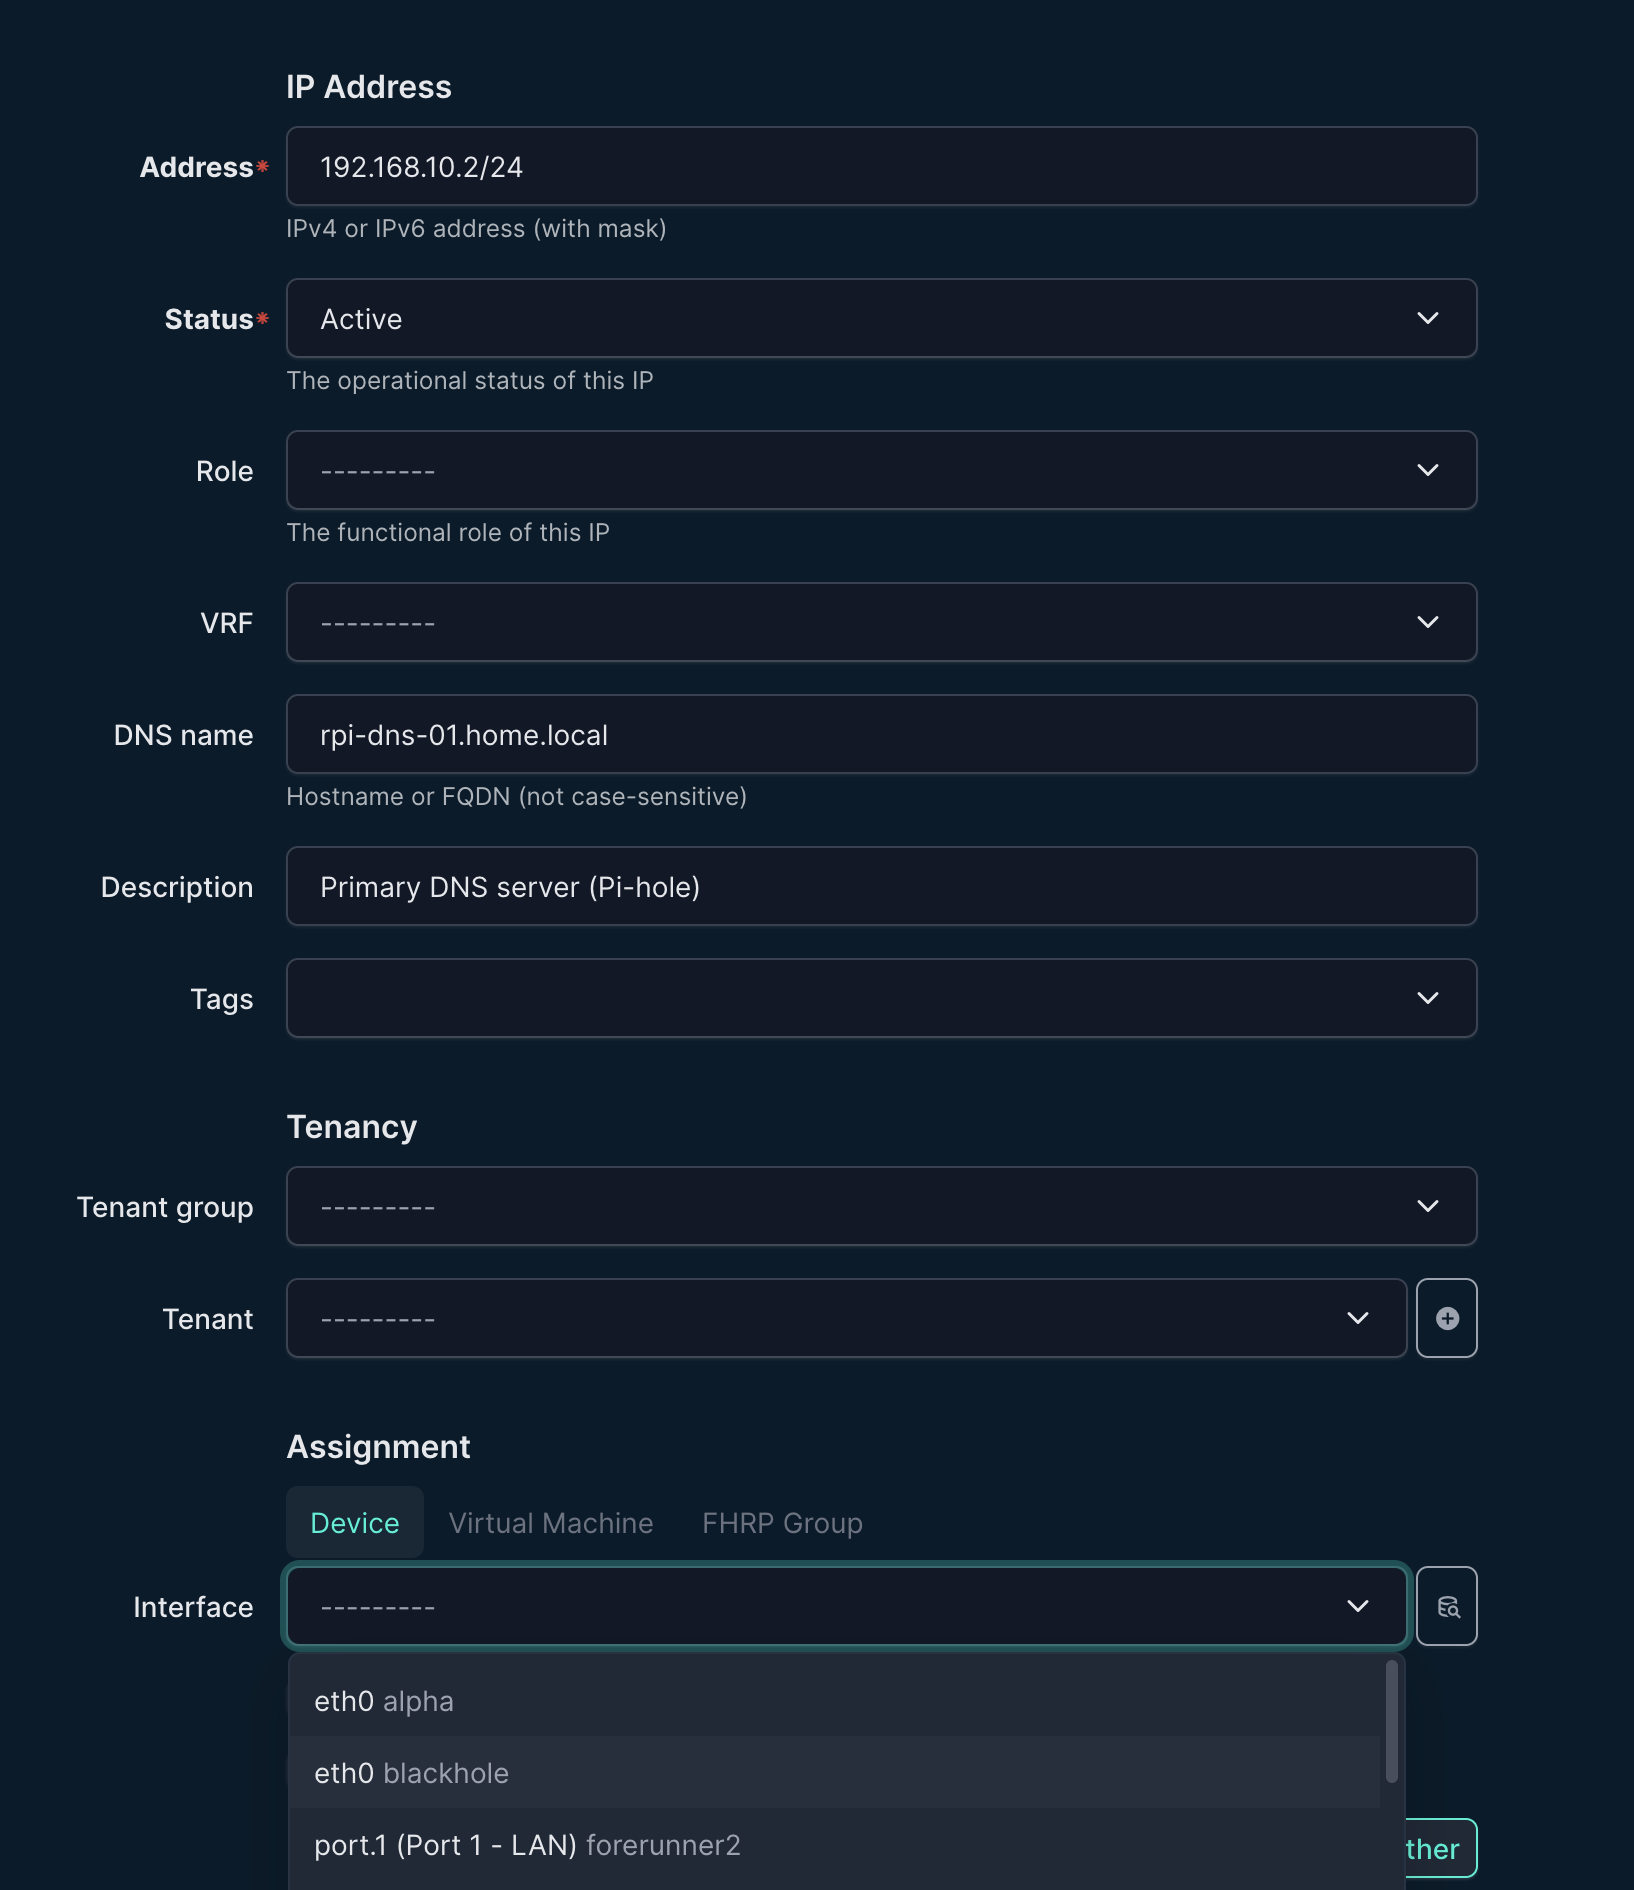Viewport: 1634px width, 1890px height.
Task: Click the DNS name text field
Action: pos(880,735)
